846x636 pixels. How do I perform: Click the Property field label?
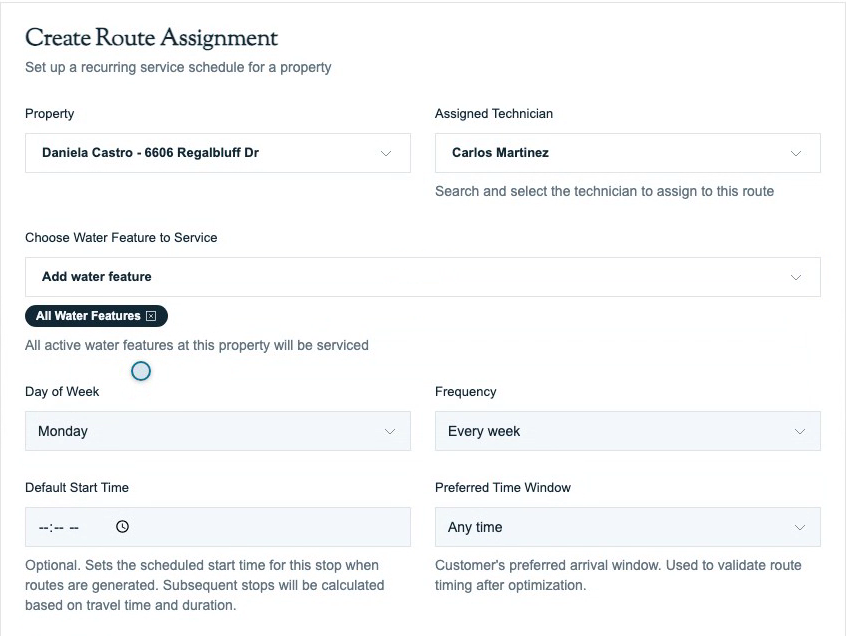pos(50,114)
